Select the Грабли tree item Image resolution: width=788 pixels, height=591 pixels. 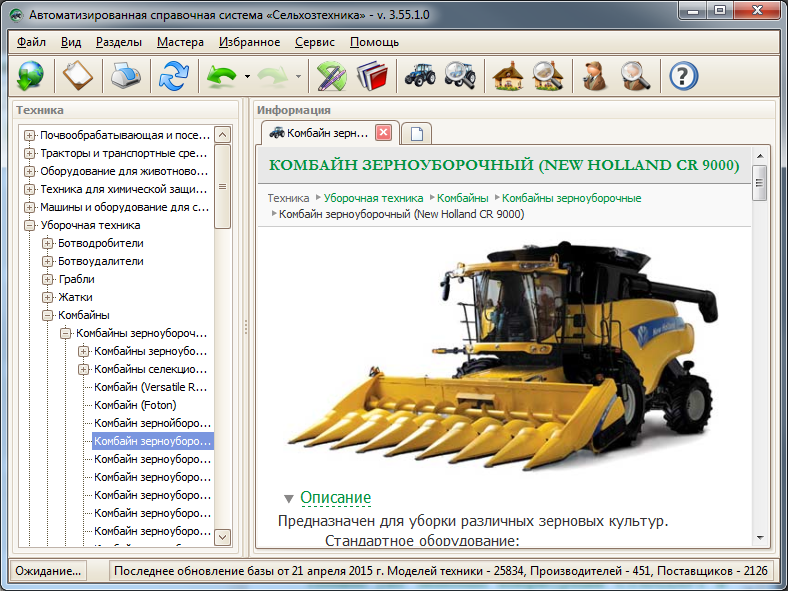(76, 279)
